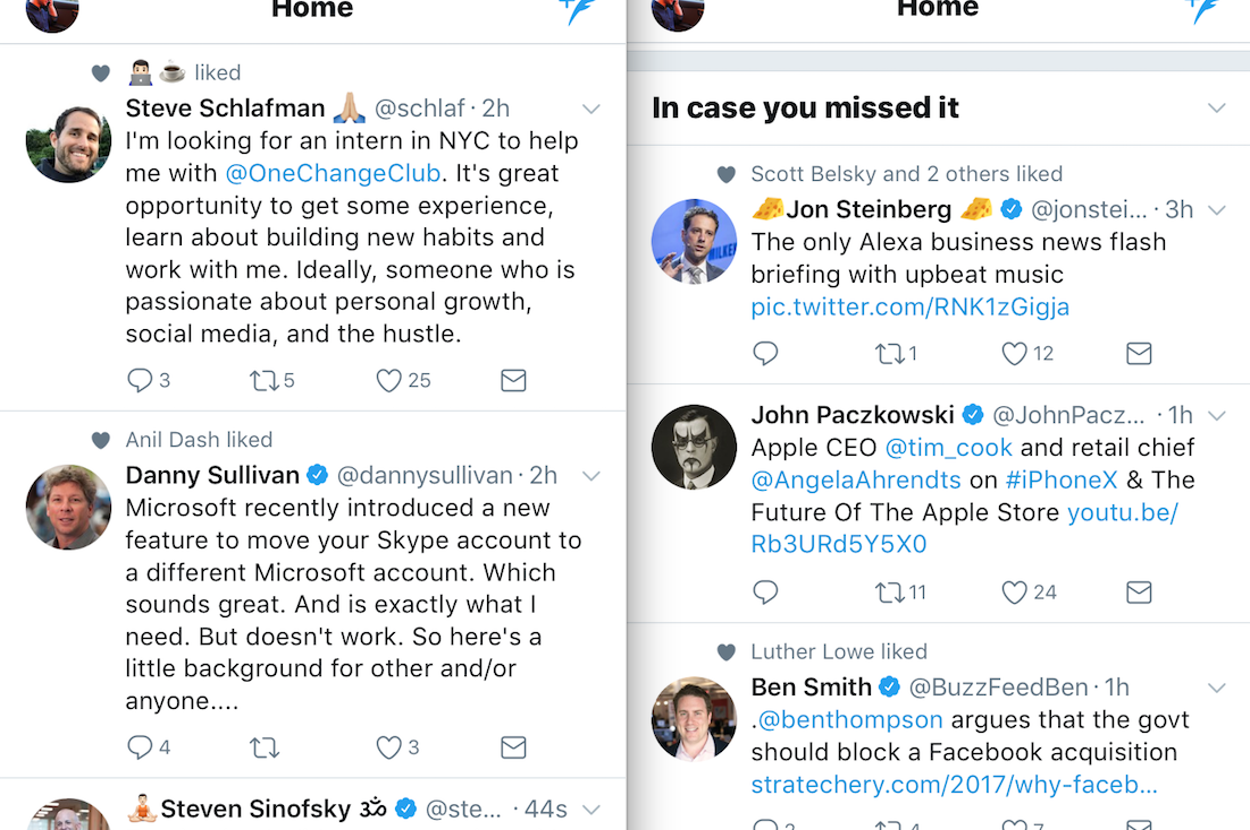Reply to Steve Schlafman's intern tweet
The height and width of the screenshot is (830, 1250).
(x=140, y=380)
